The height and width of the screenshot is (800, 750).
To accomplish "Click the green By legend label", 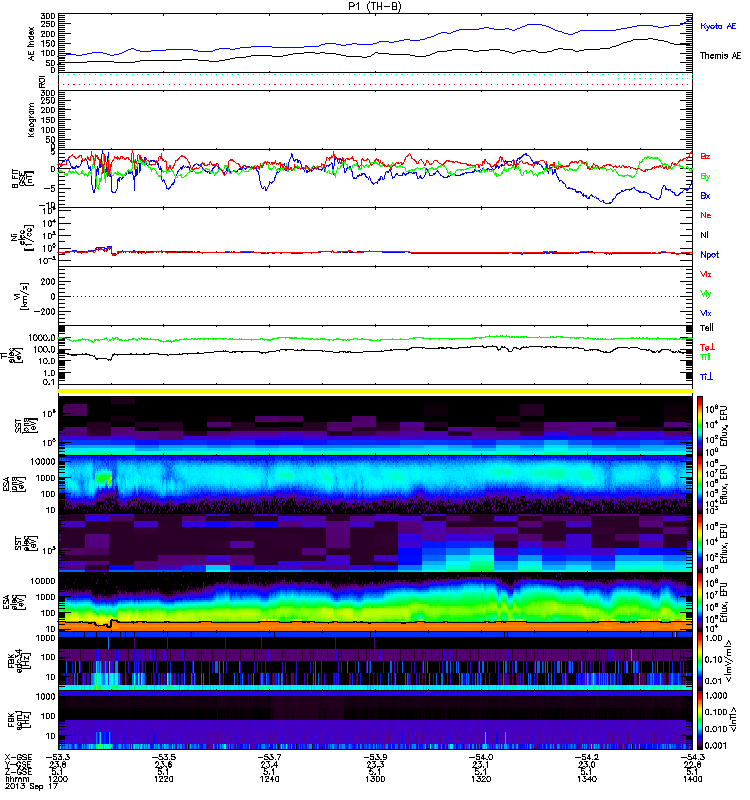I will click(x=705, y=177).
